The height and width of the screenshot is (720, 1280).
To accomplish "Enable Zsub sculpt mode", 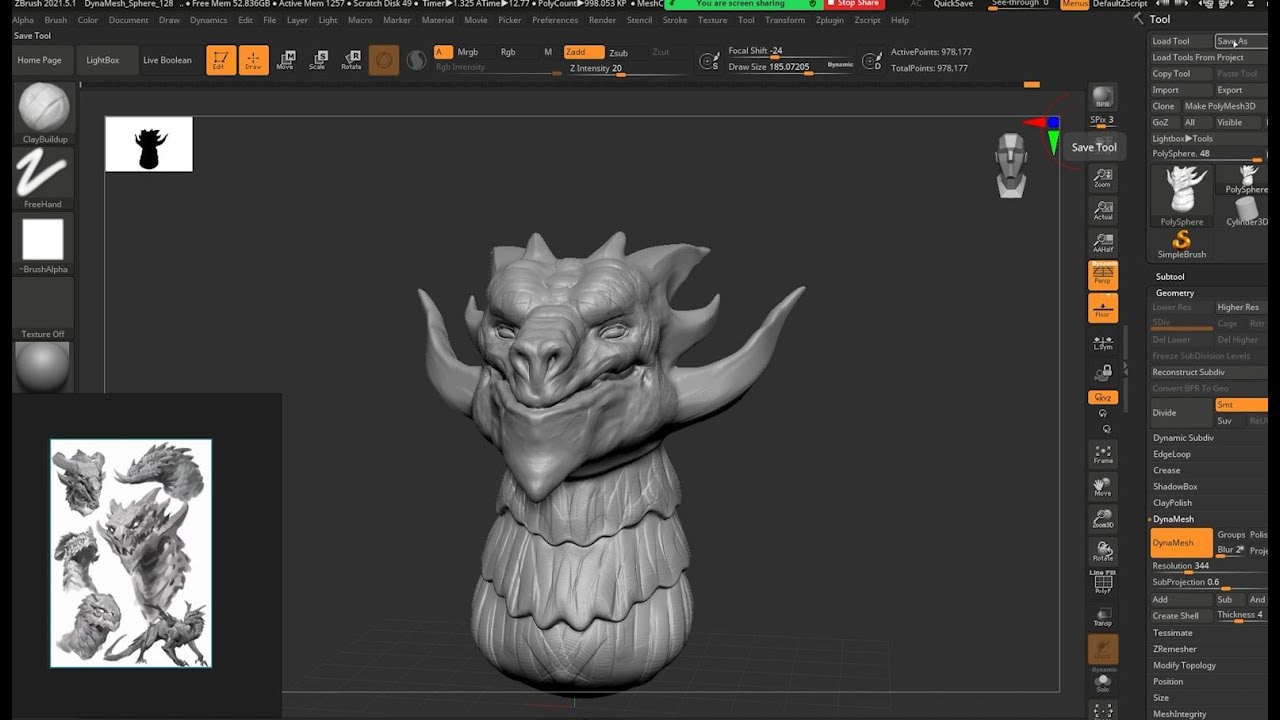I will (619, 53).
